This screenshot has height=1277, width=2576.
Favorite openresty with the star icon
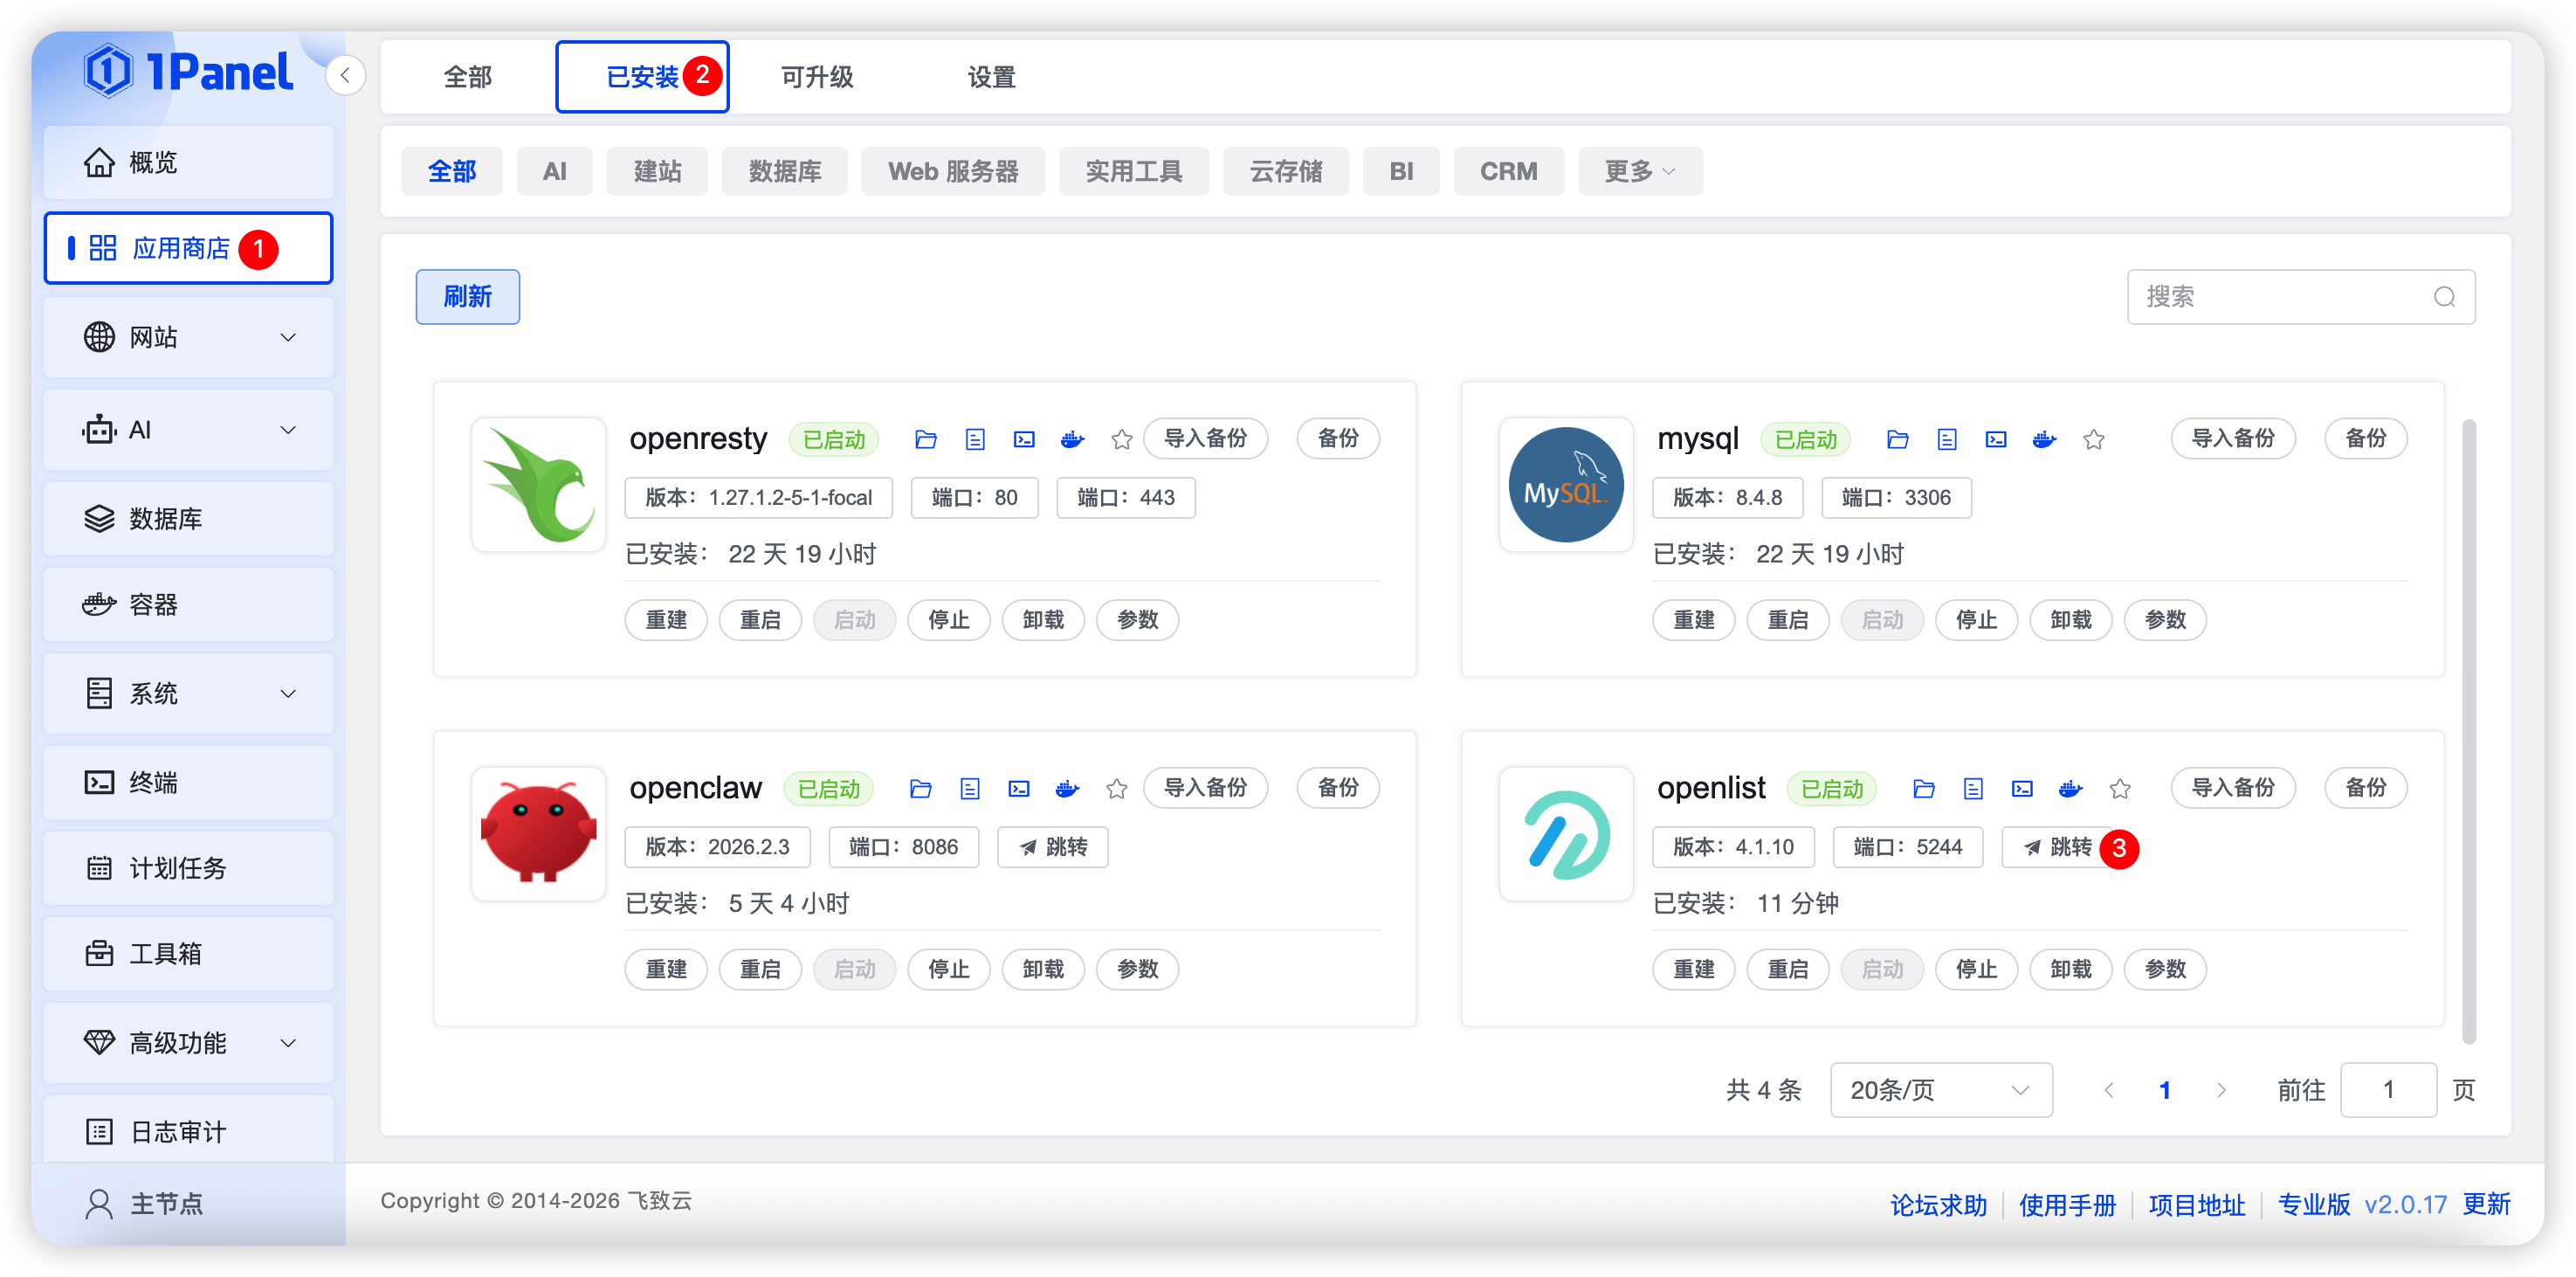1121,439
